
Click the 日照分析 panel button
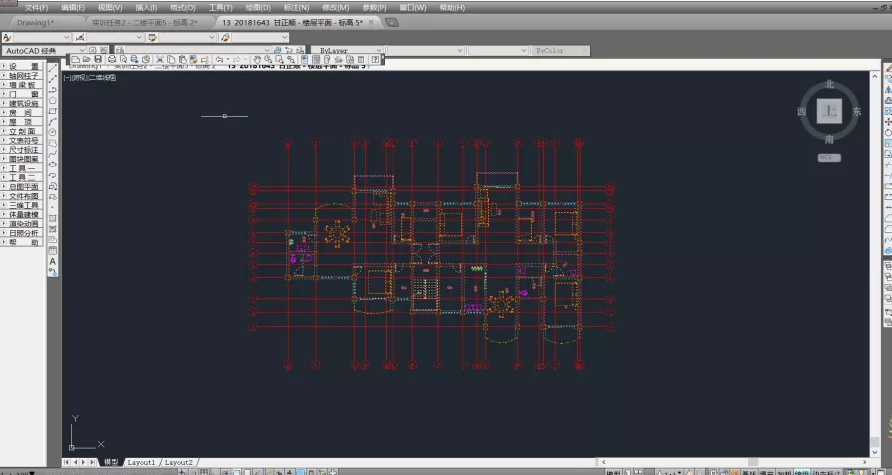22,233
